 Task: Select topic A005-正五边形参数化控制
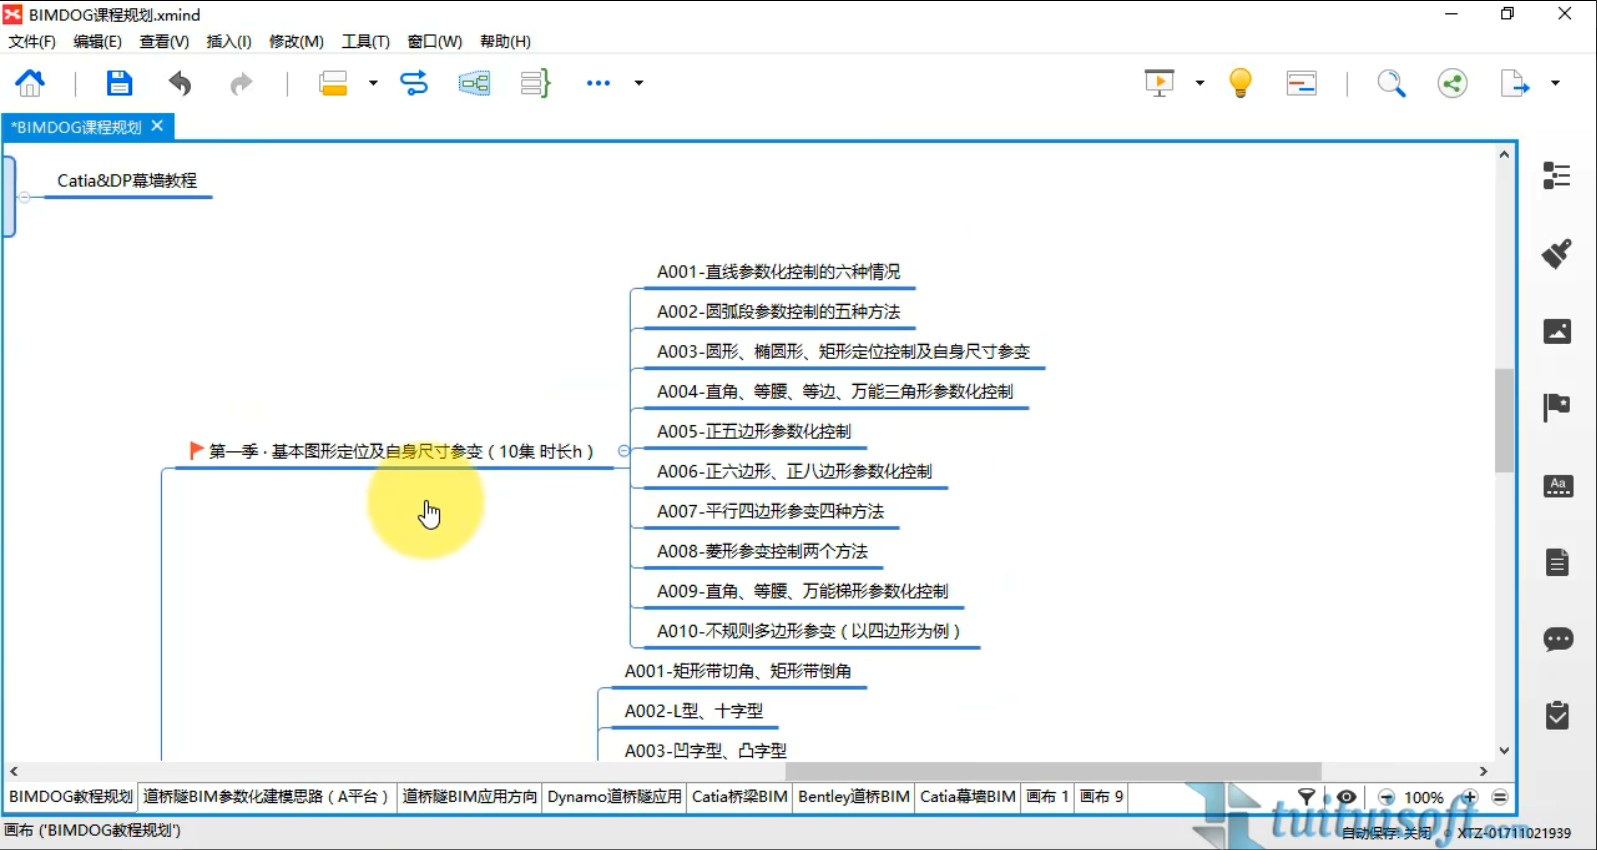tap(754, 432)
